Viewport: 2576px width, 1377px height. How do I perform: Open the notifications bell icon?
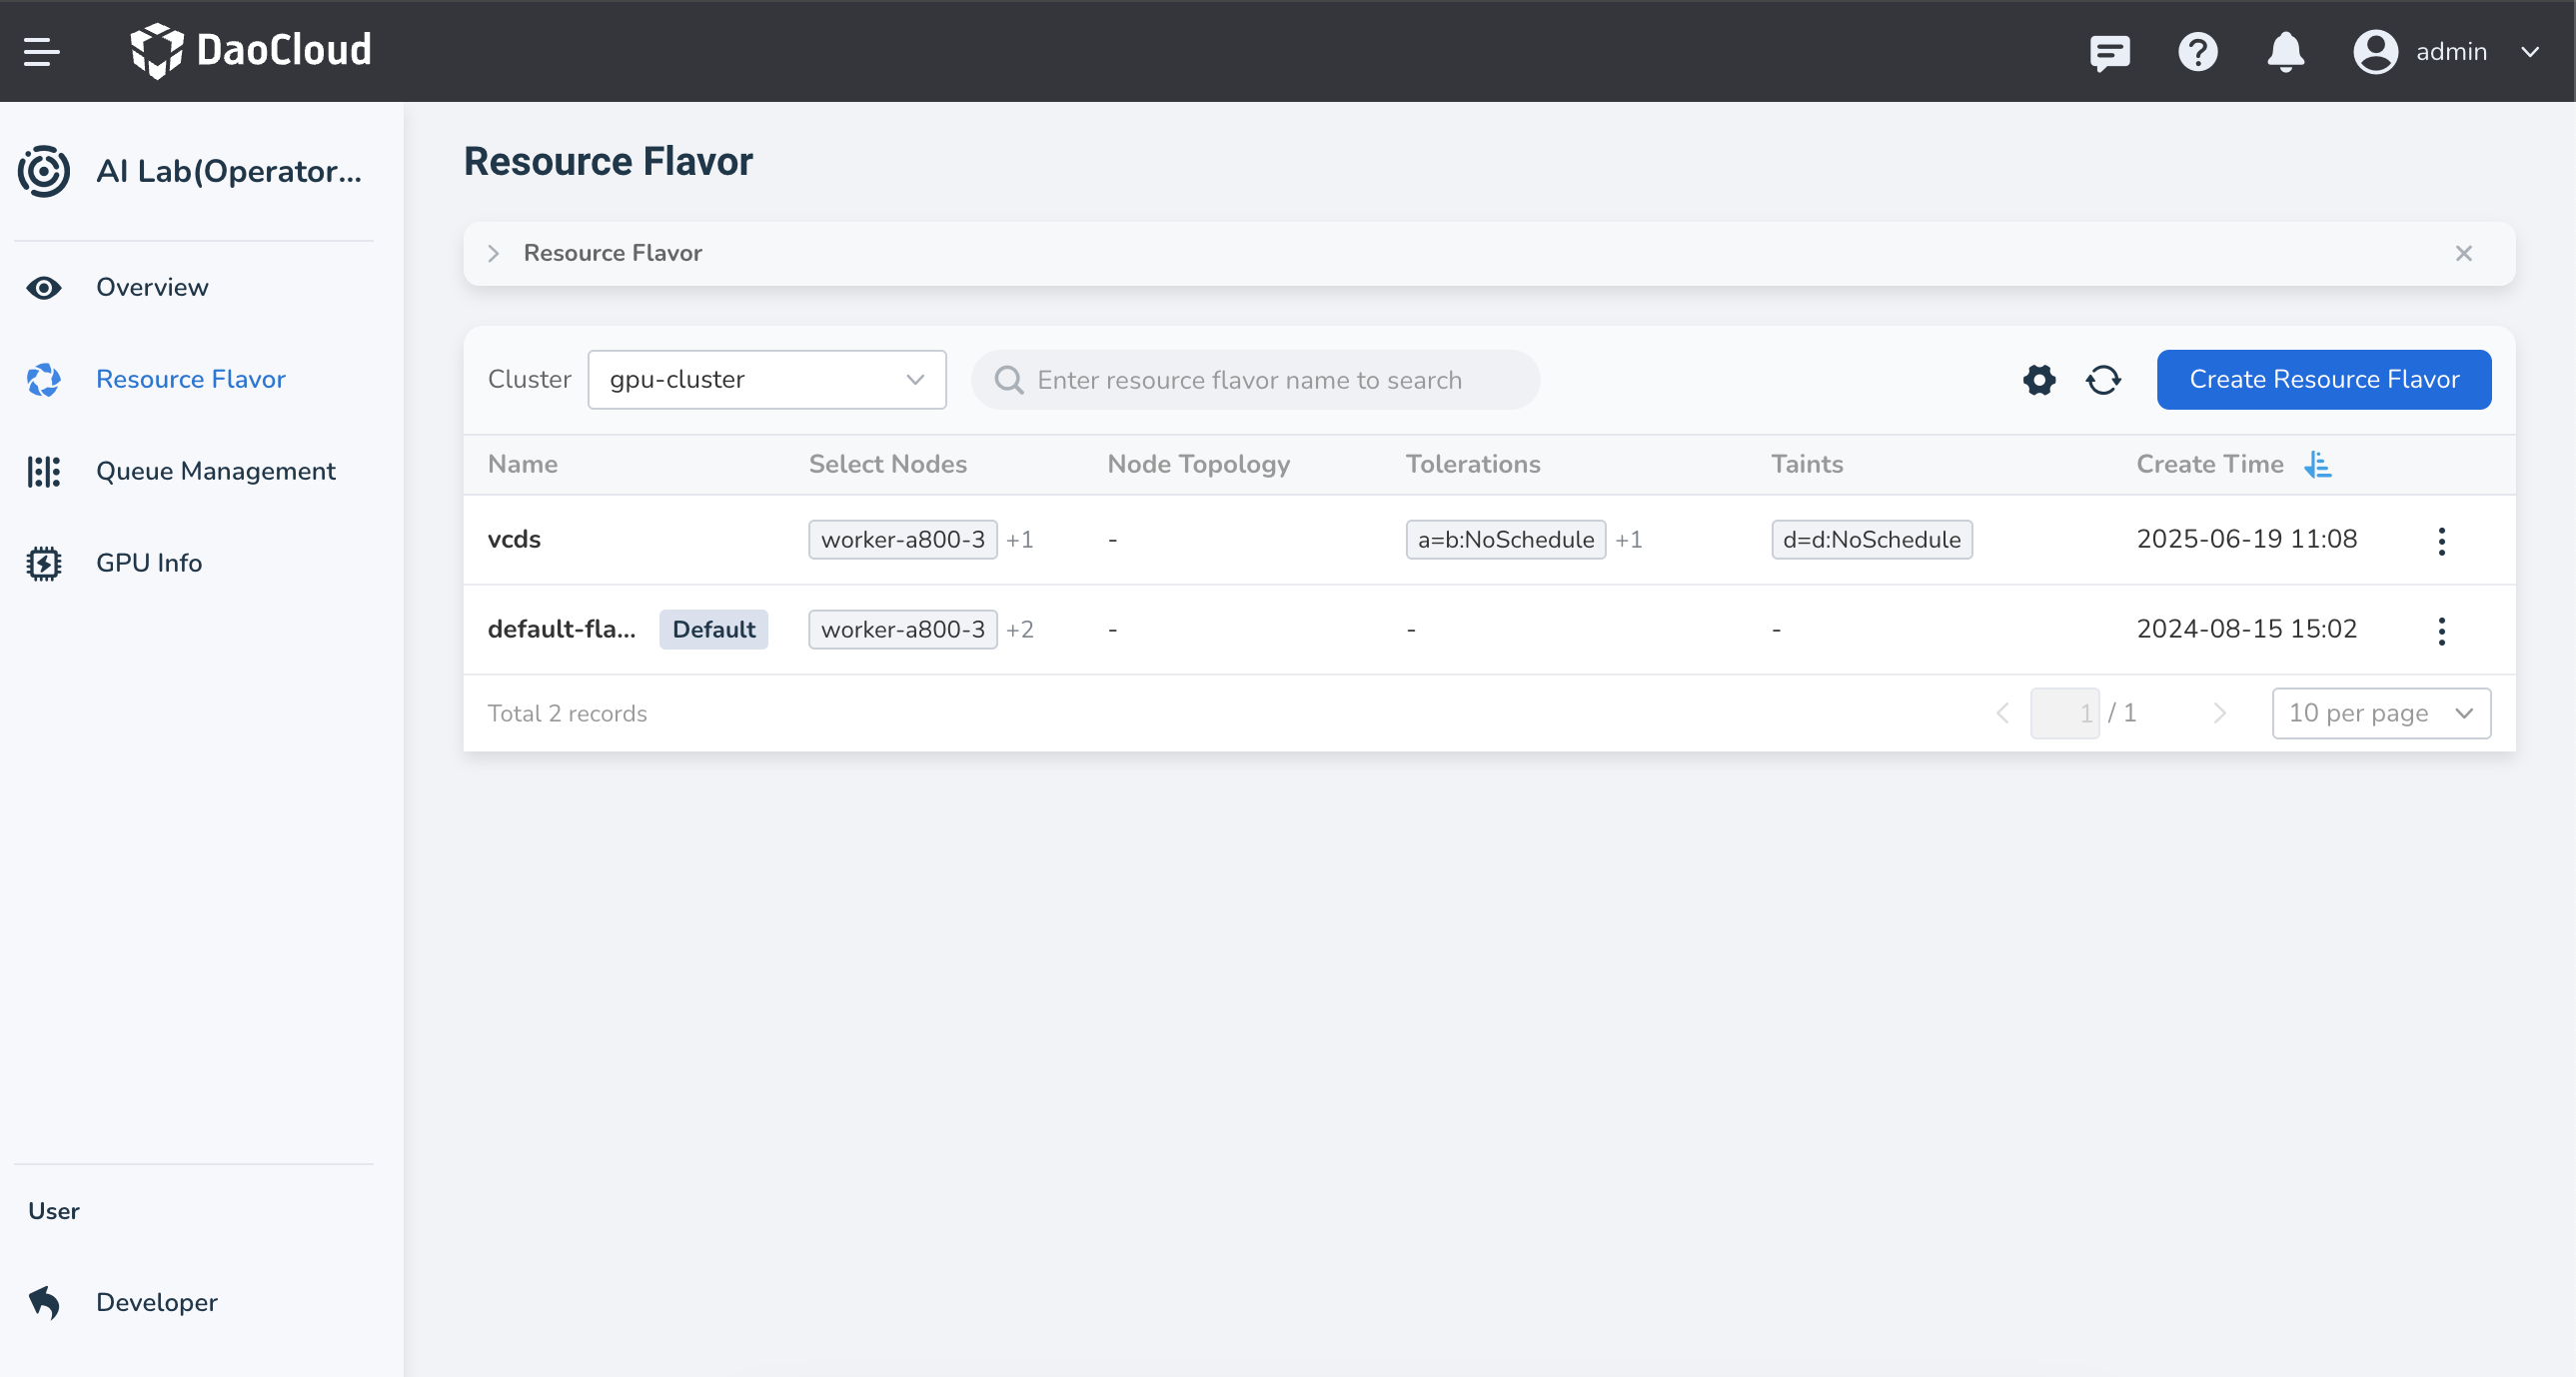point(2285,52)
